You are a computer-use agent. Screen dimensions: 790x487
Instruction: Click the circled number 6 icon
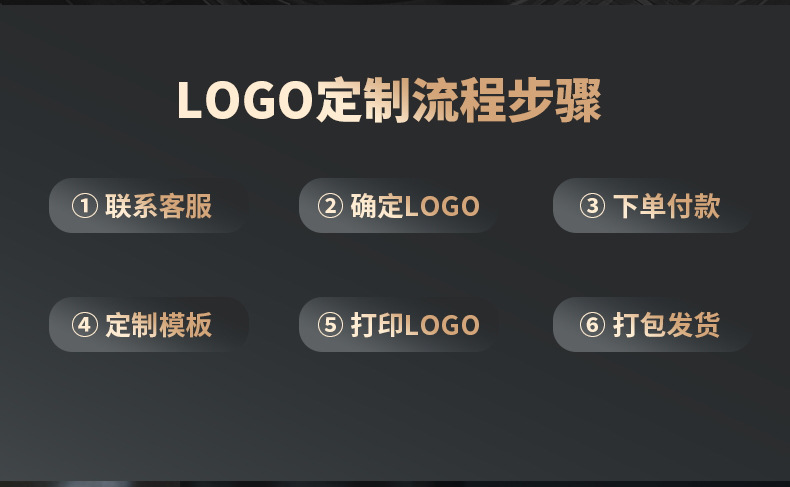(x=592, y=325)
